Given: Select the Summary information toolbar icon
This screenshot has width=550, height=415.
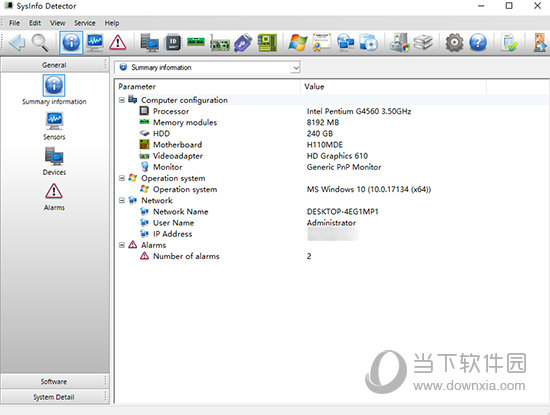Looking at the screenshot, I should pos(71,43).
